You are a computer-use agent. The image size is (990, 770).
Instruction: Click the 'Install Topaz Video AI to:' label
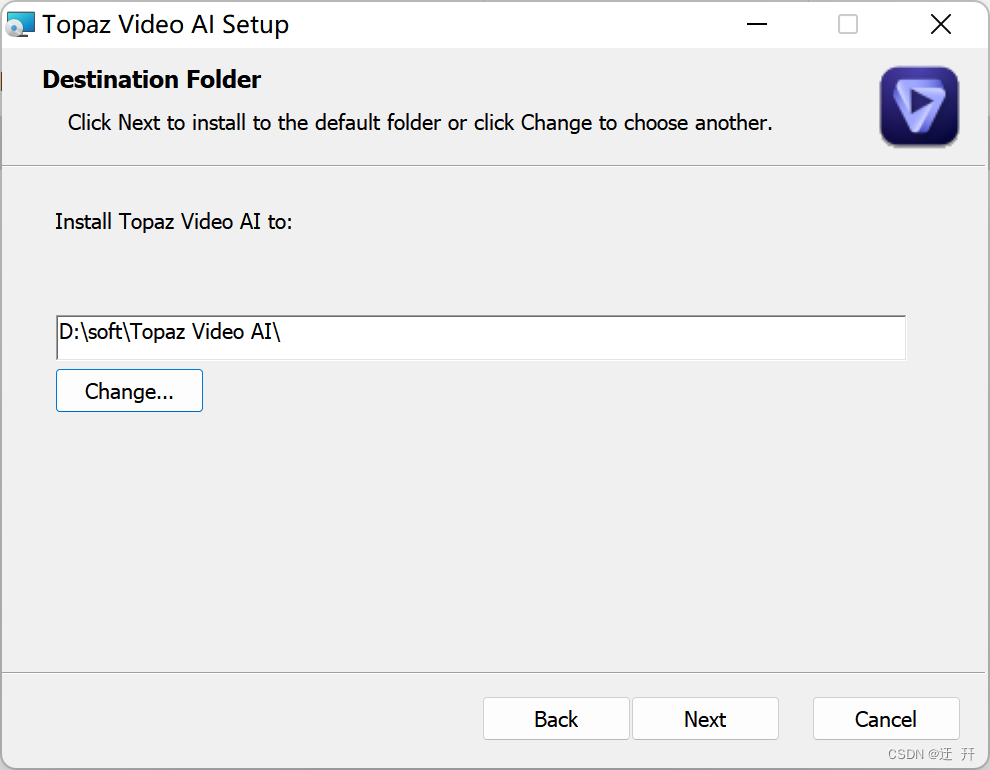click(174, 222)
